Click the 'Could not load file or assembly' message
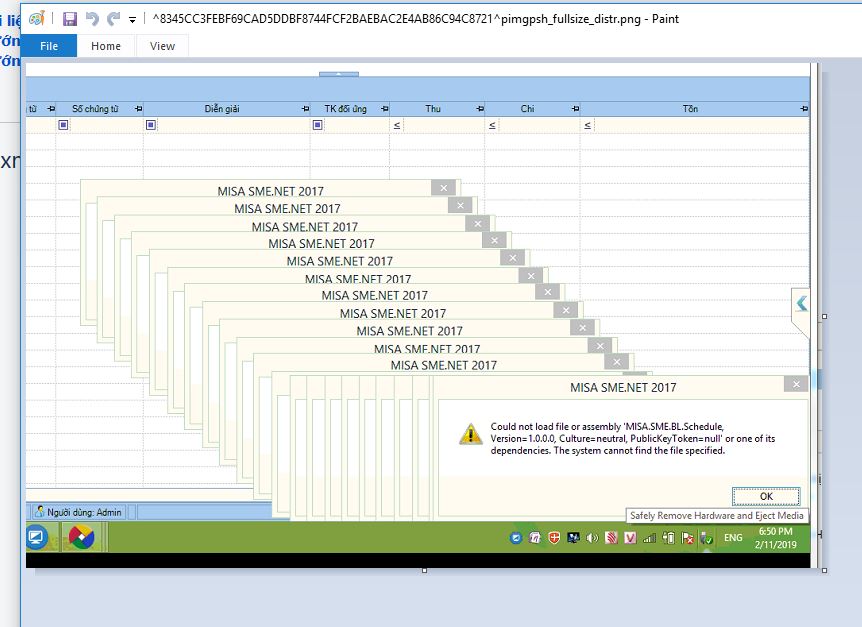The height and width of the screenshot is (627, 862). tap(633, 439)
